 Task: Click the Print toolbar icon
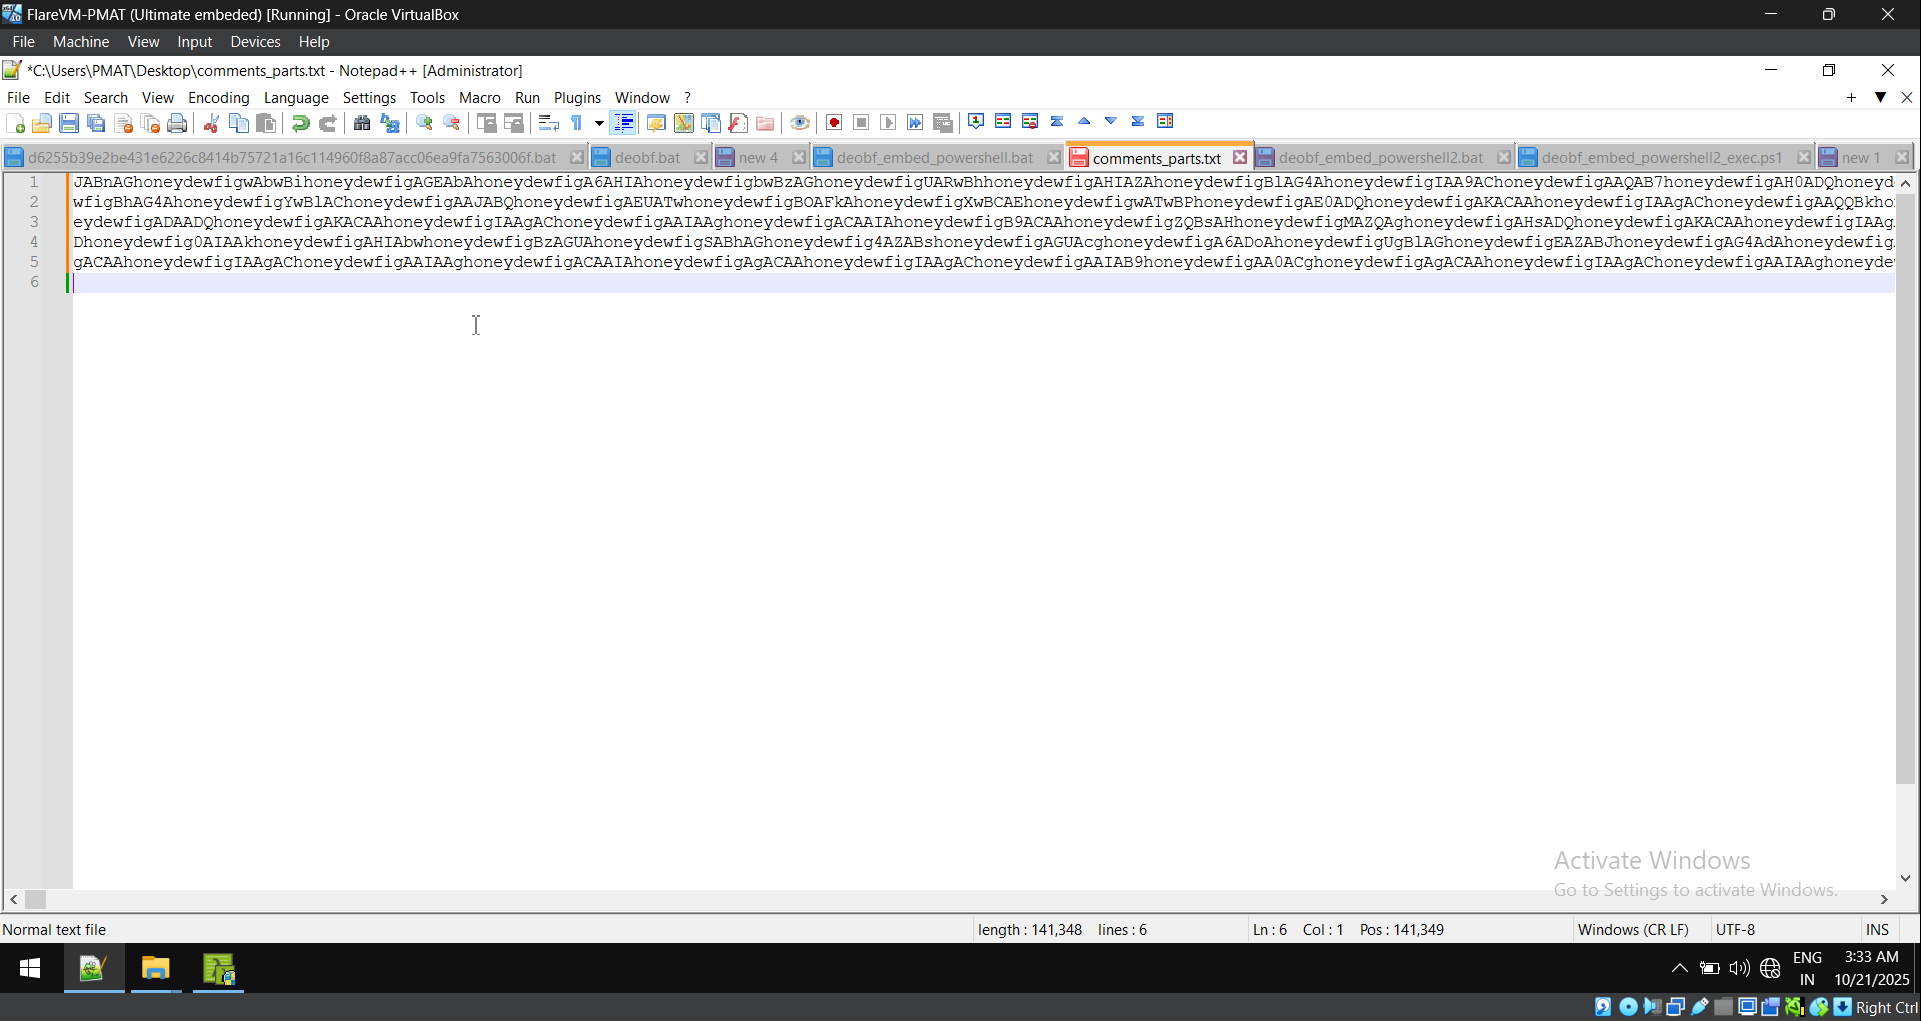(177, 123)
